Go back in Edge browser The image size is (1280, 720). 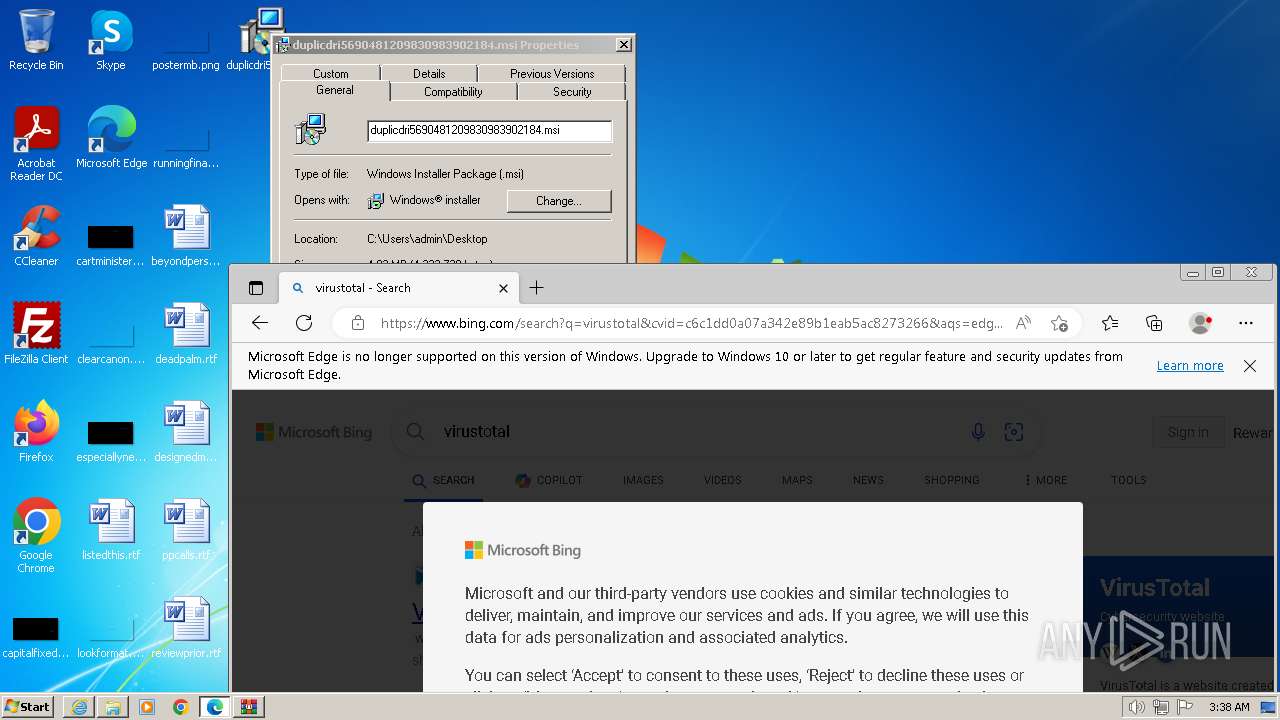[x=260, y=323]
